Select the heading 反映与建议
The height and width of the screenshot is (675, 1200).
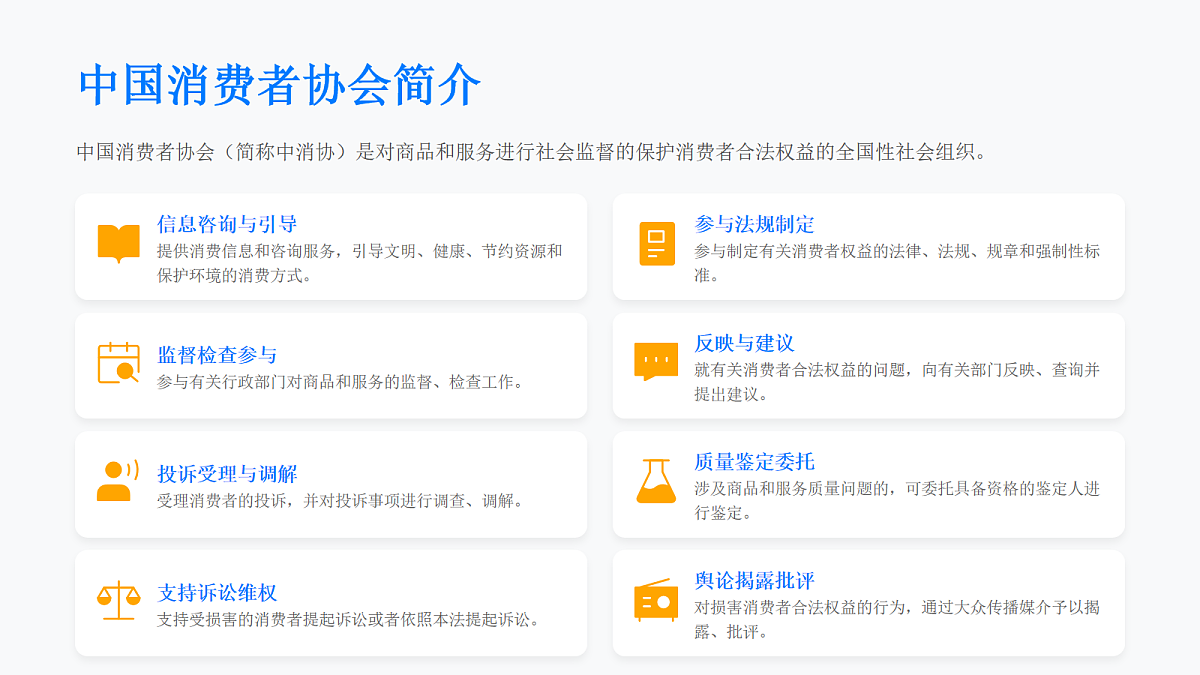coord(745,343)
